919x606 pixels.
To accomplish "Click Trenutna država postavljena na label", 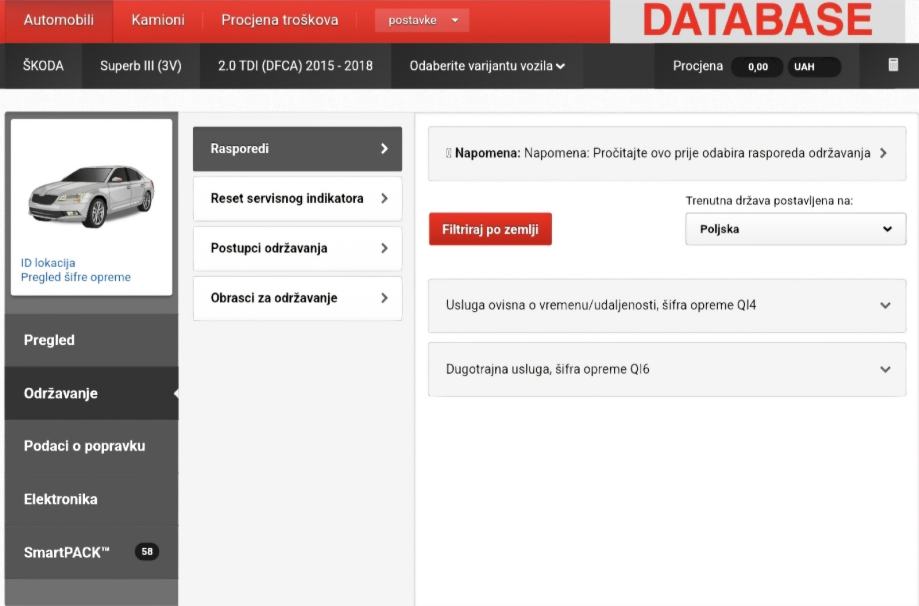I will 769,200.
